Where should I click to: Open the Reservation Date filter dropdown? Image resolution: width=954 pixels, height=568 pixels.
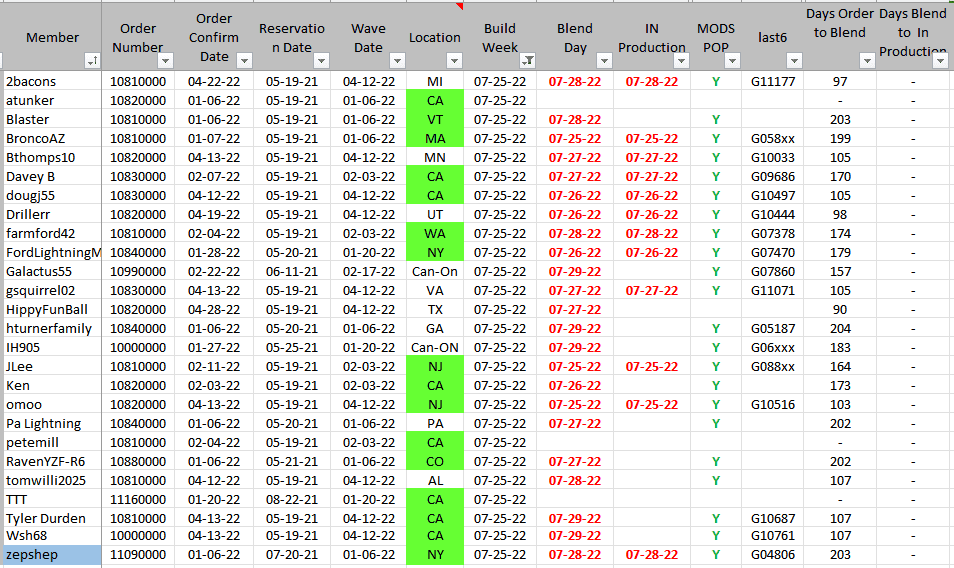pos(320,61)
